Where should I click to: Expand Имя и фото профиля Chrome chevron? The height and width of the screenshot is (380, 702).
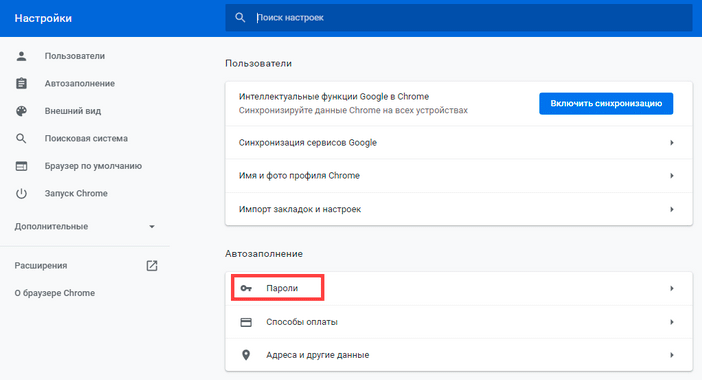672,176
